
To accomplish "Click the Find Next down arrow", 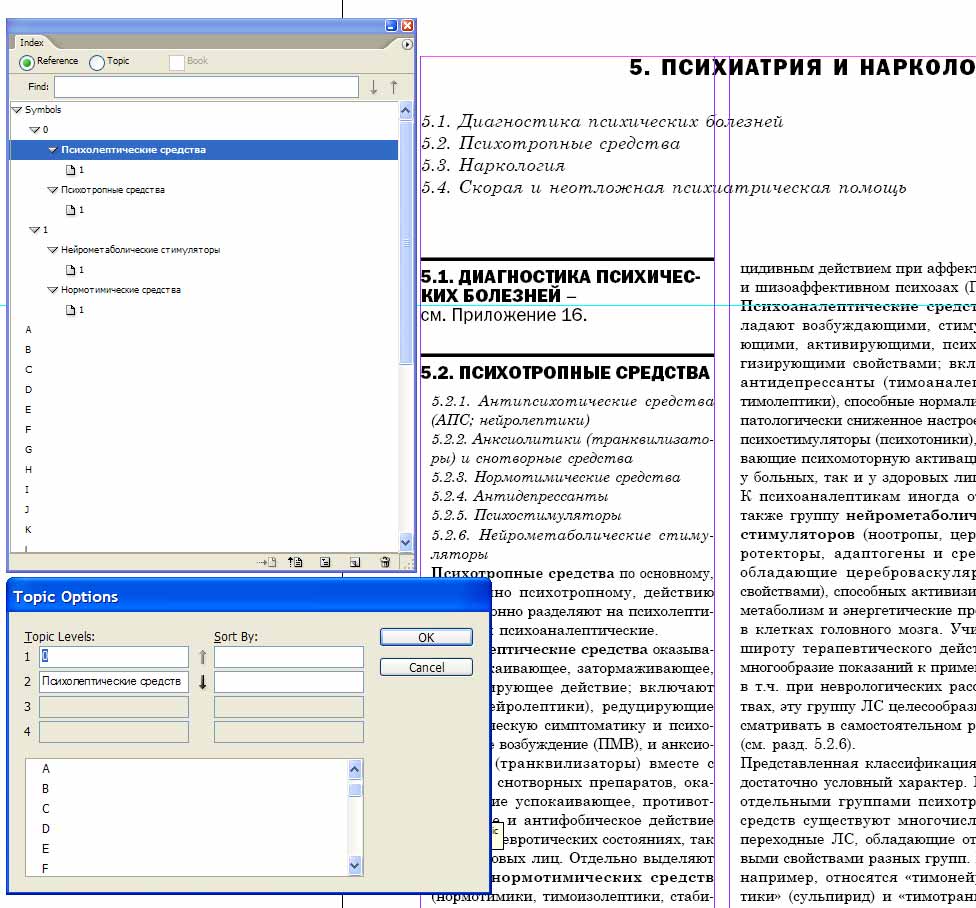I will (373, 87).
